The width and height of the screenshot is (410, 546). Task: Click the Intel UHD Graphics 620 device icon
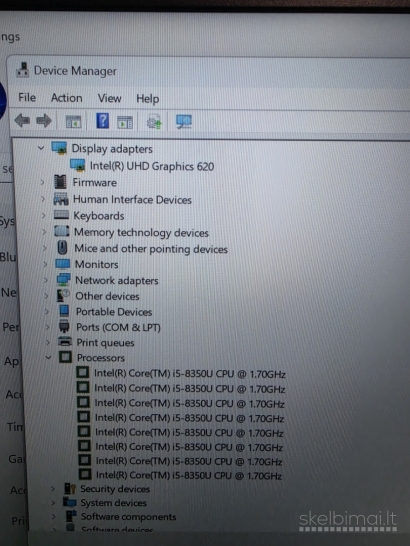77,165
